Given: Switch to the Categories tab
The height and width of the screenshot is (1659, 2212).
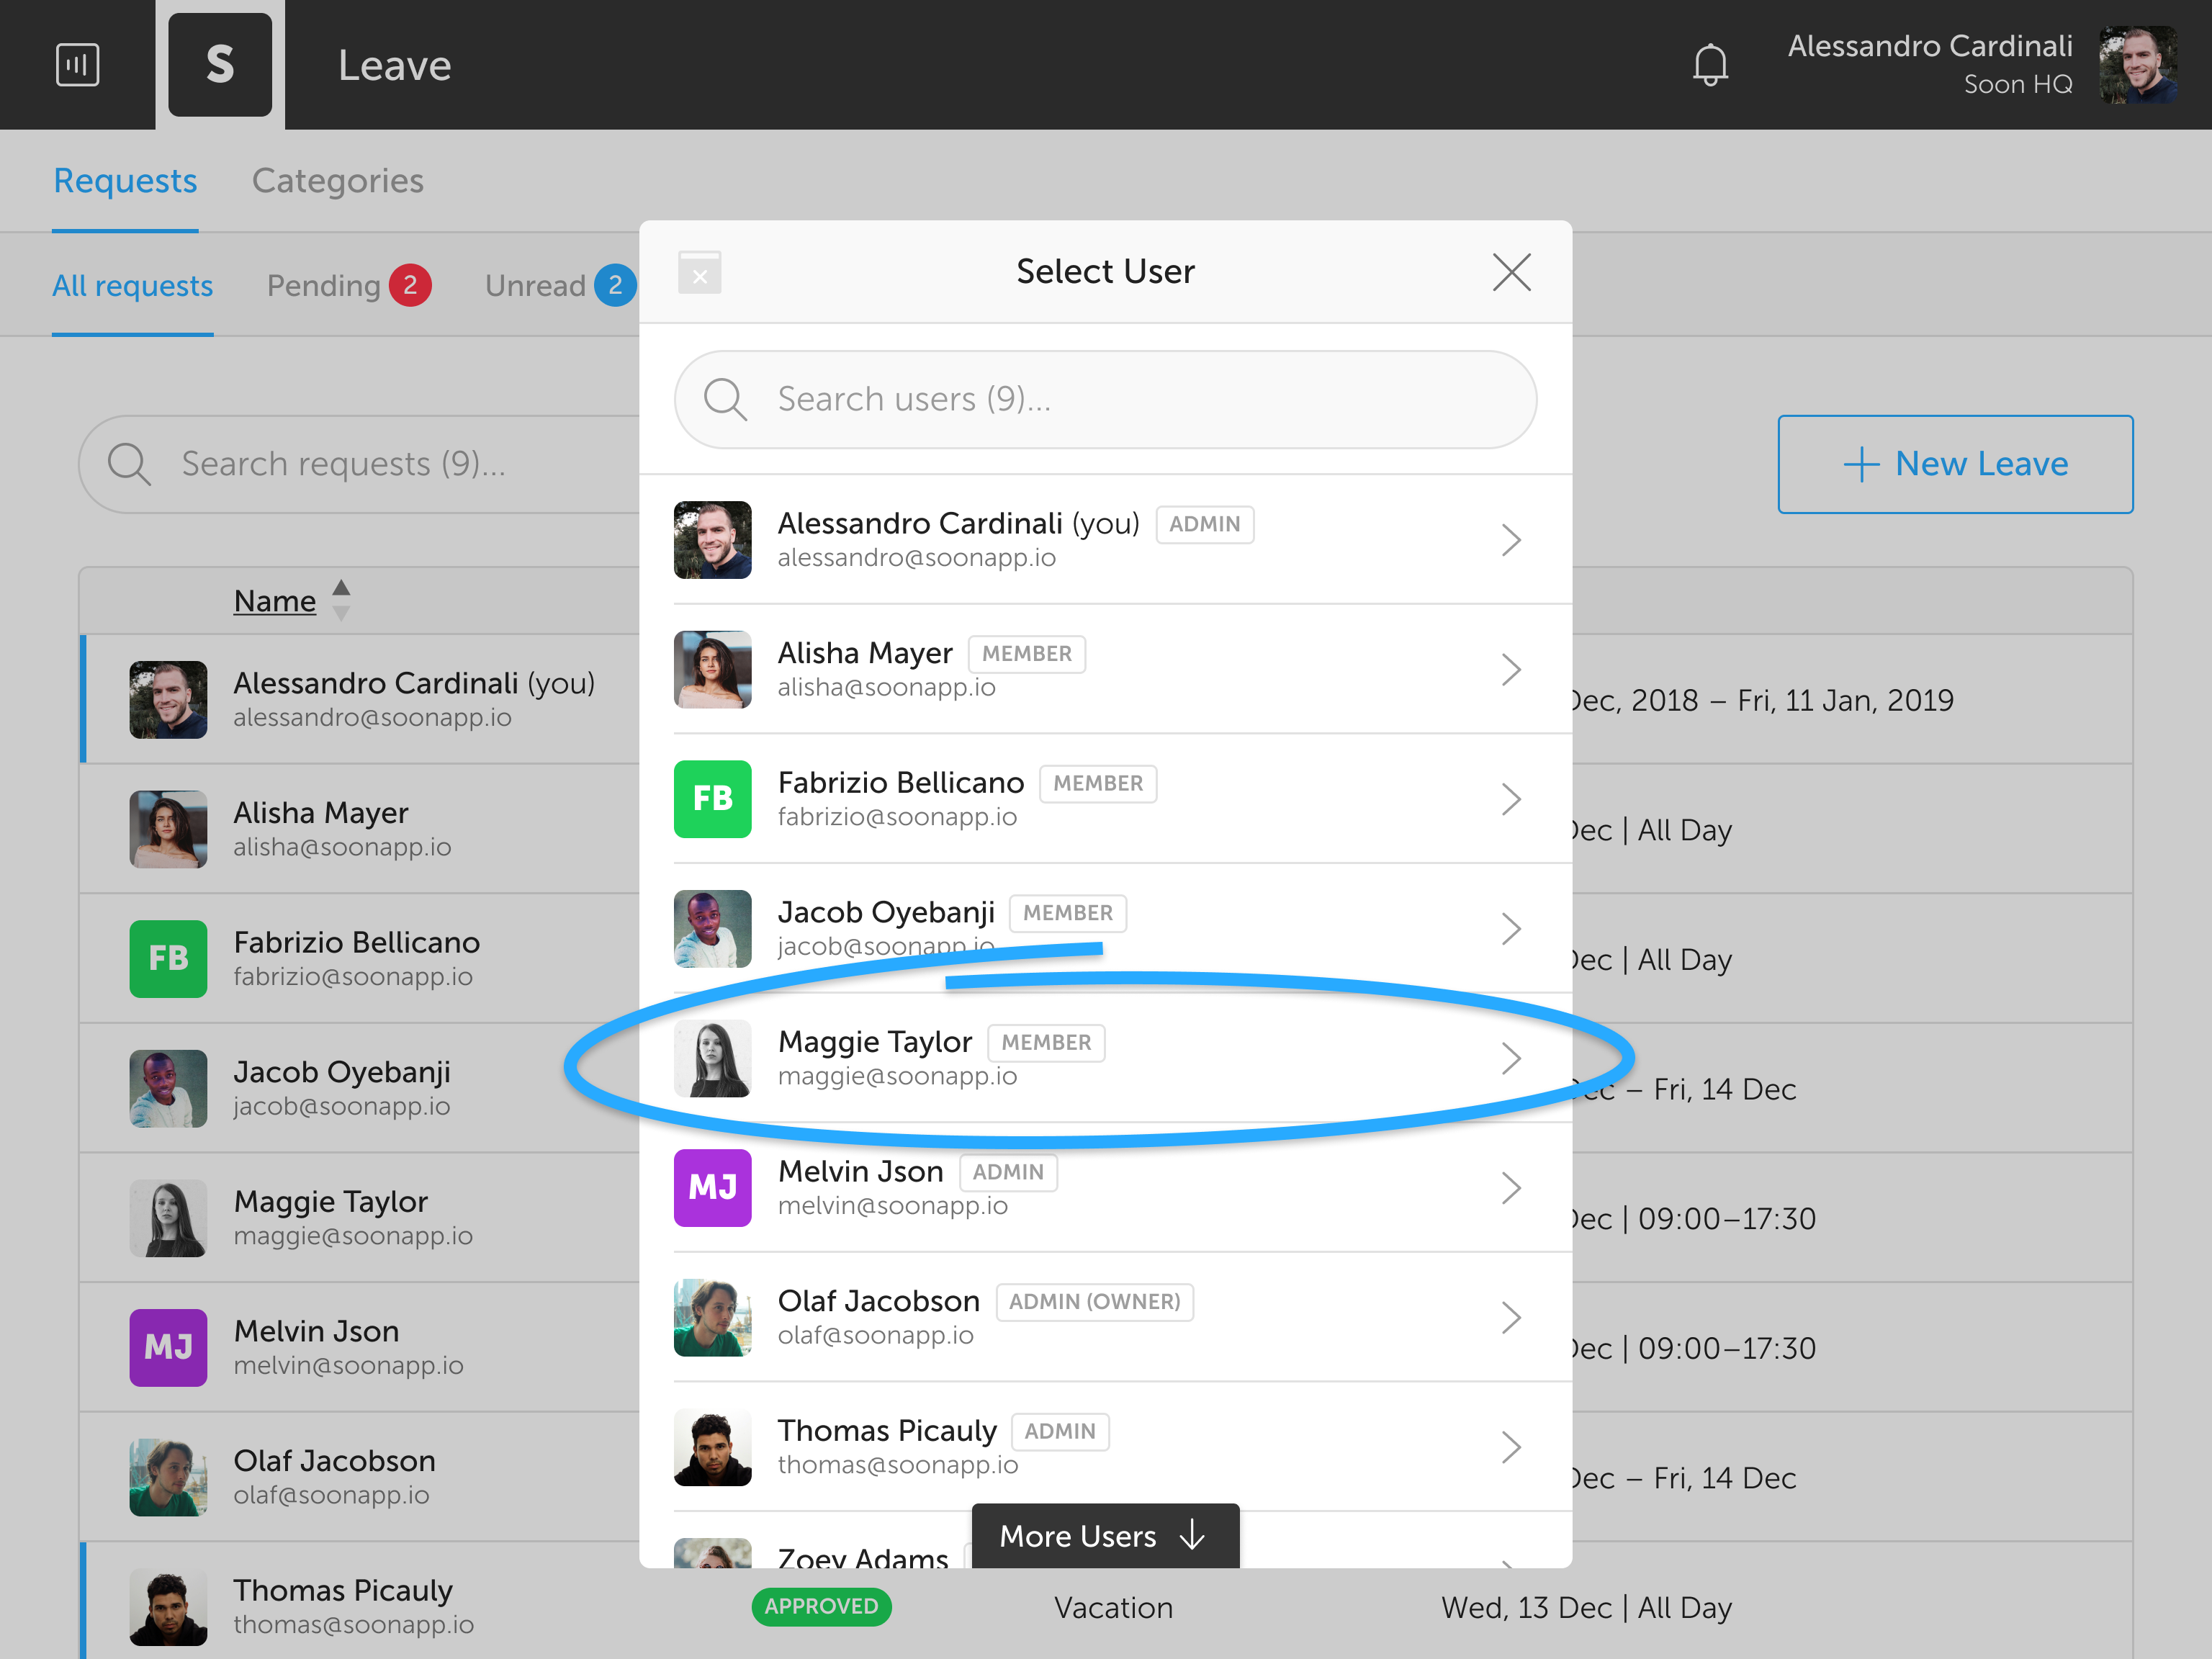Looking at the screenshot, I should (337, 181).
